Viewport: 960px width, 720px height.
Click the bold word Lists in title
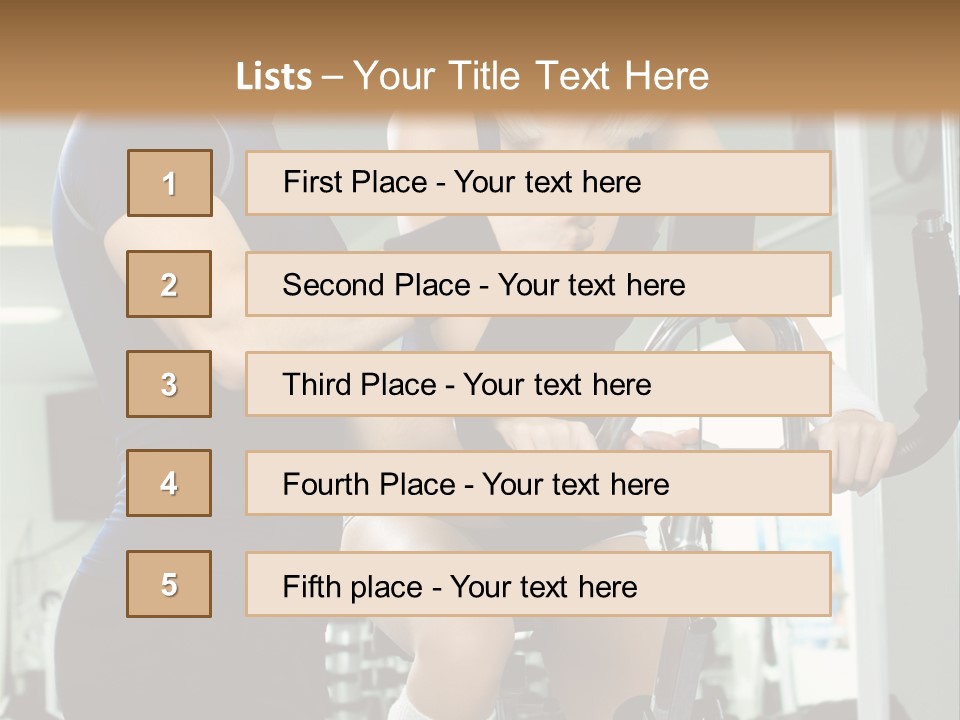tap(273, 76)
